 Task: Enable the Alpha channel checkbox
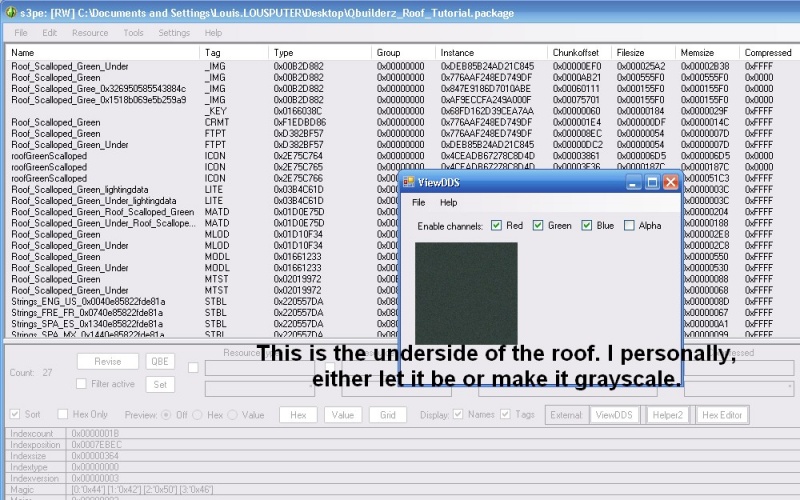coord(629,226)
